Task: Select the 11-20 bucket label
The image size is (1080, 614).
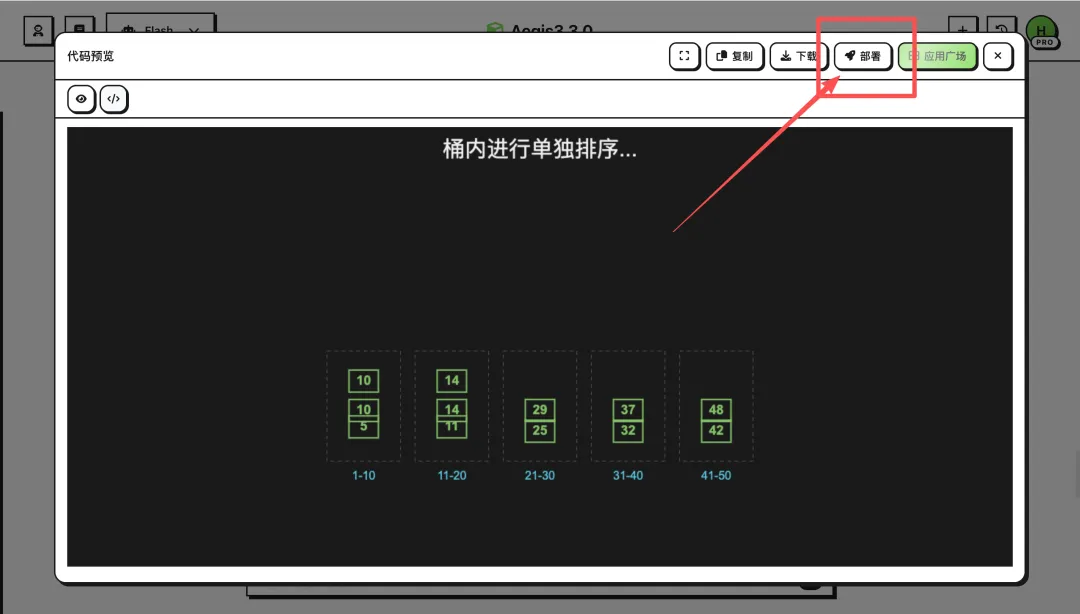Action: [452, 475]
